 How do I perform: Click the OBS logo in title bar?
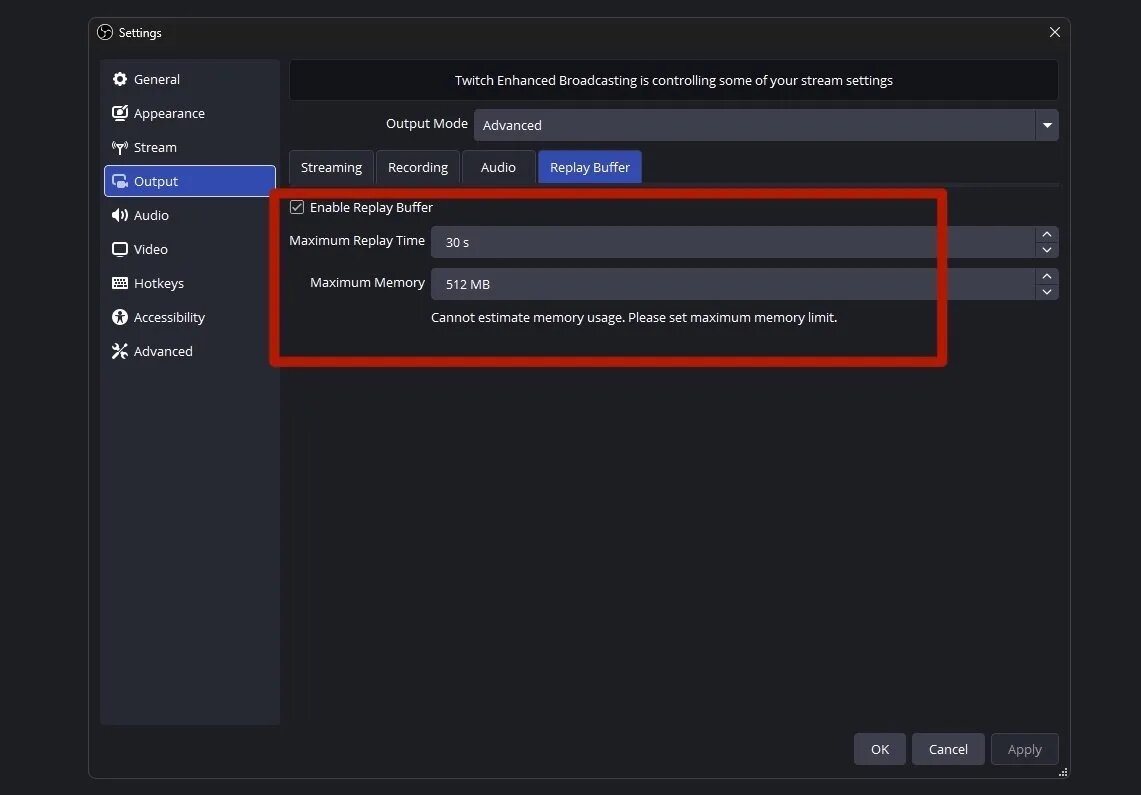click(x=105, y=32)
